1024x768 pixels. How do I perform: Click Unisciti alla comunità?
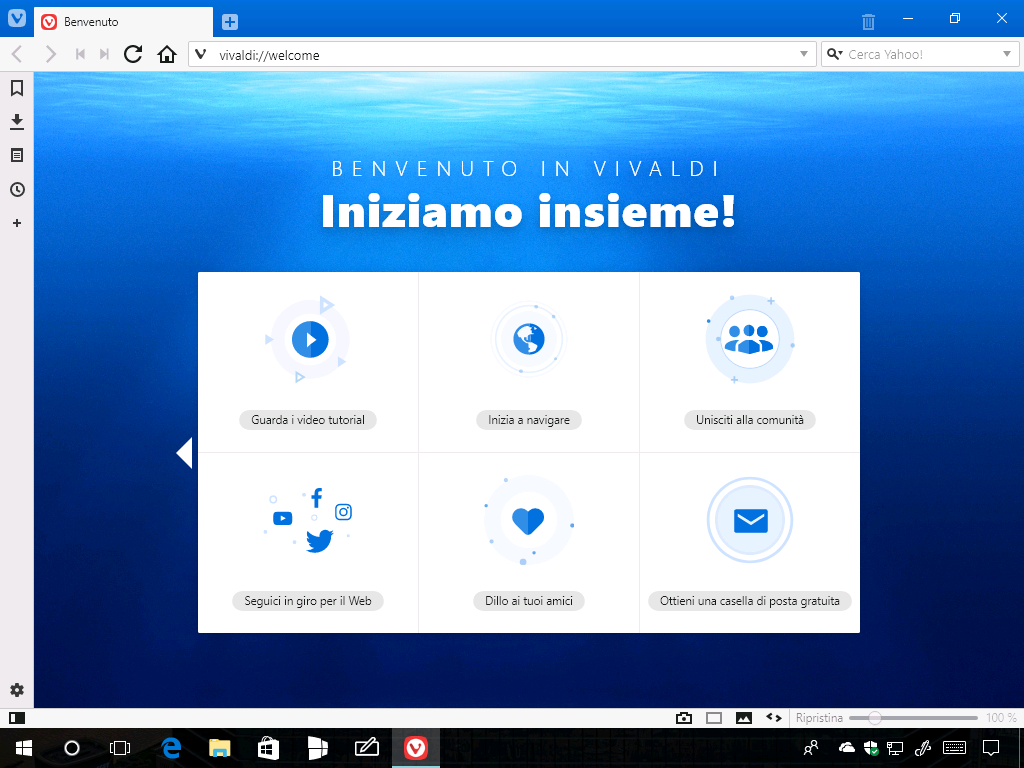(750, 420)
